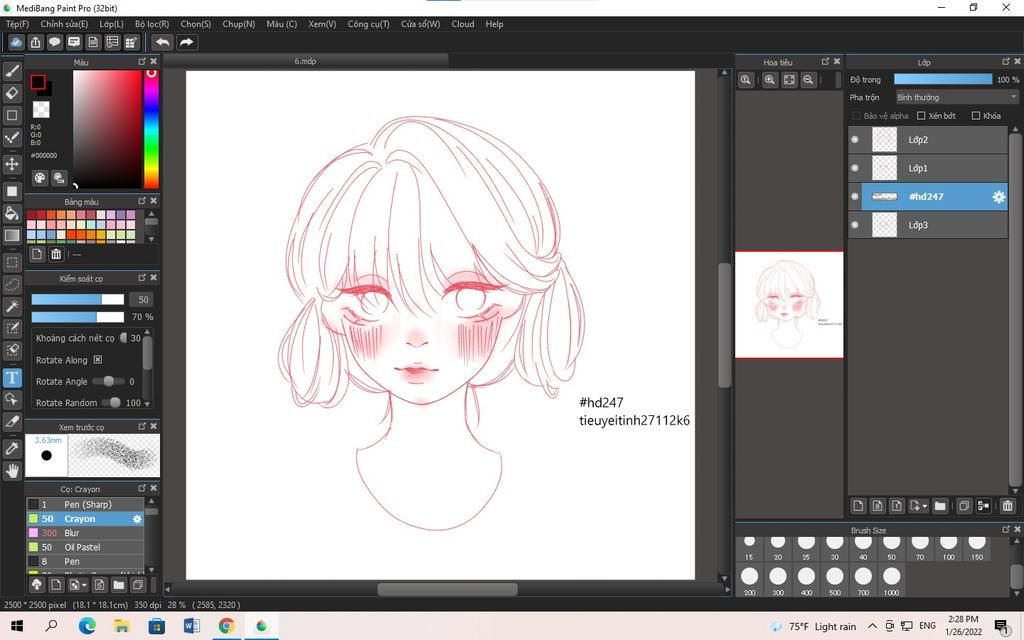Select the rectangular Select tool

12,263
